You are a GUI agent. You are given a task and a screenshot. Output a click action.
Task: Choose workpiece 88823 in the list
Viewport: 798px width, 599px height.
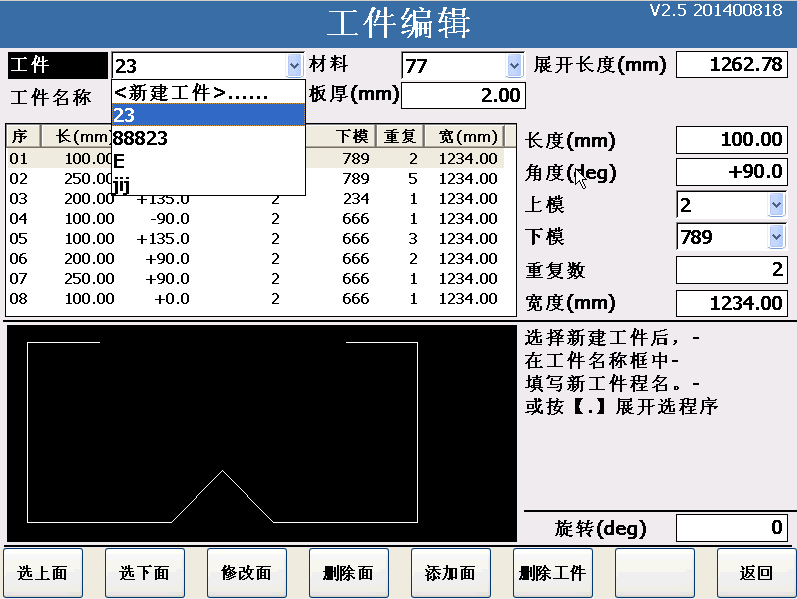(x=209, y=138)
